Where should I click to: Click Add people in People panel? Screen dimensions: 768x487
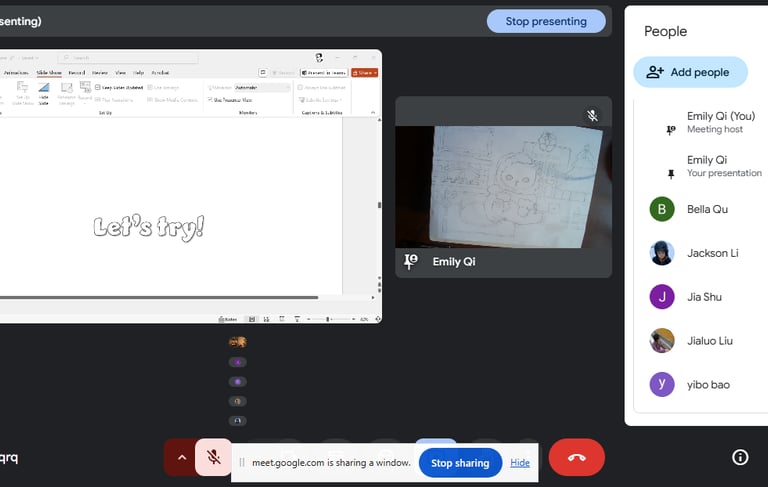(x=691, y=72)
